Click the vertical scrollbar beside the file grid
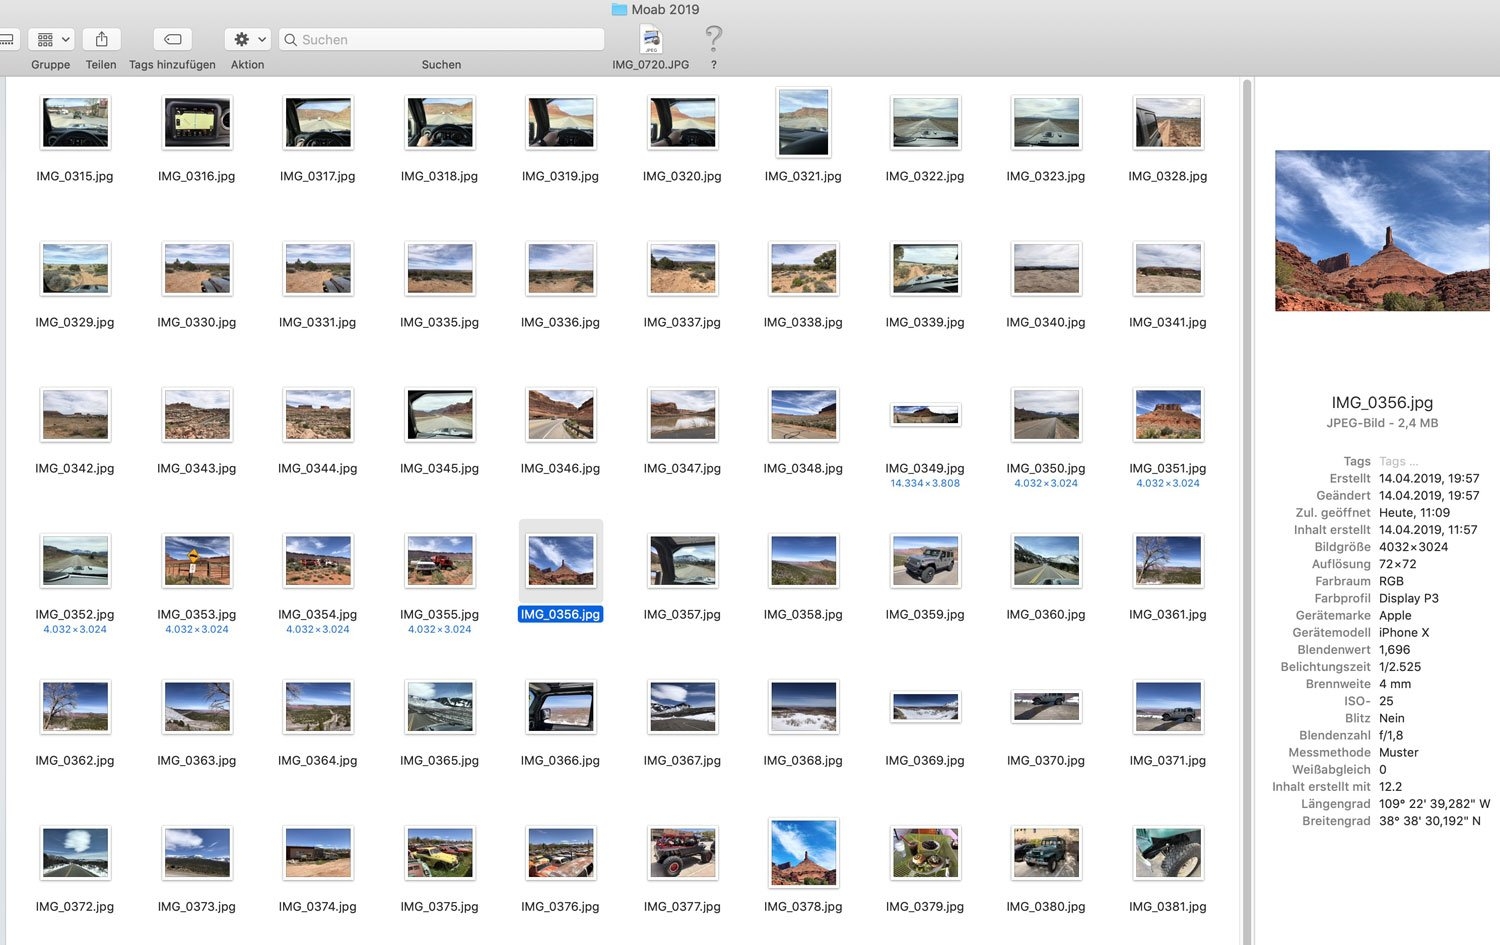The height and width of the screenshot is (945, 1500). 1246,500
